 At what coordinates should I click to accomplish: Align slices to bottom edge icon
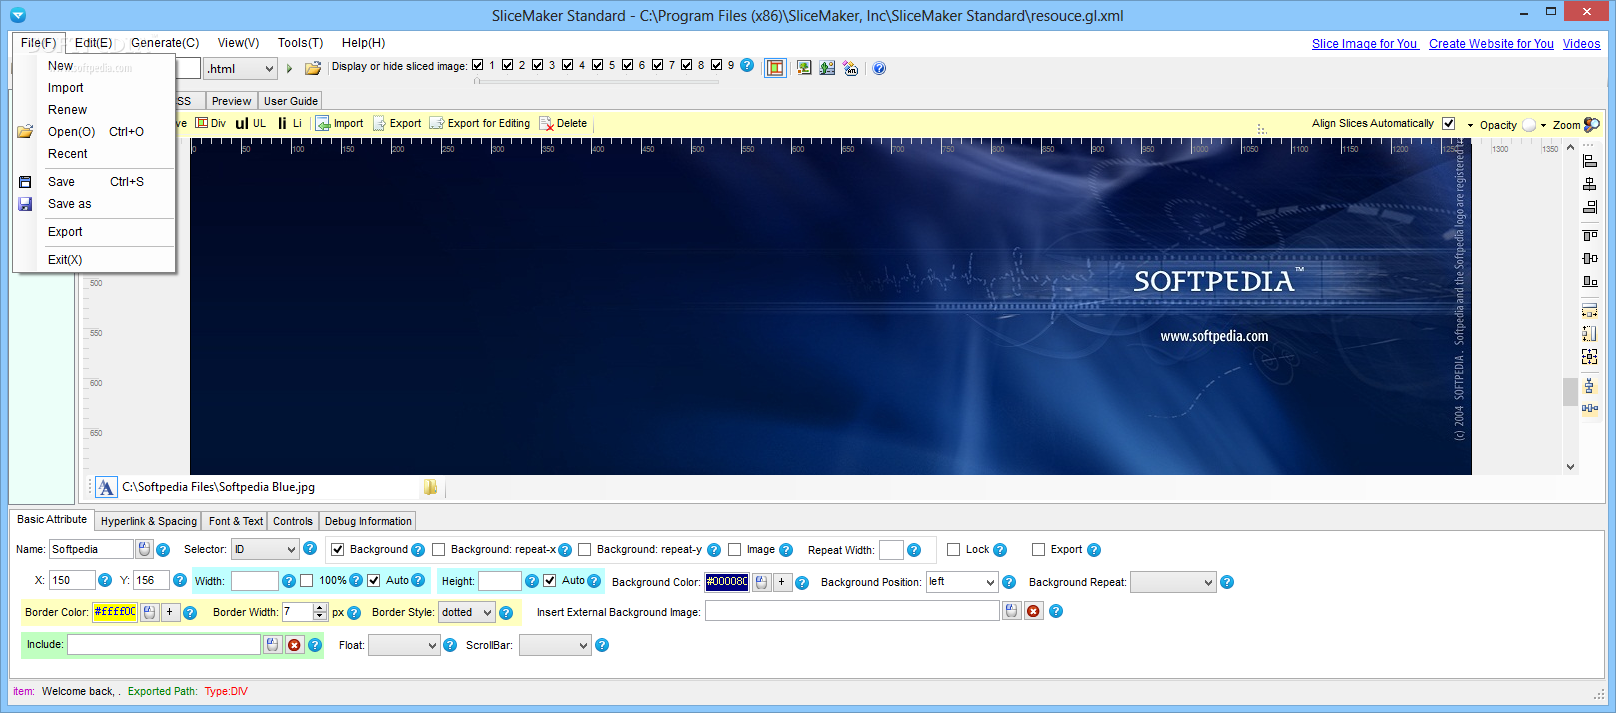pos(1590,281)
